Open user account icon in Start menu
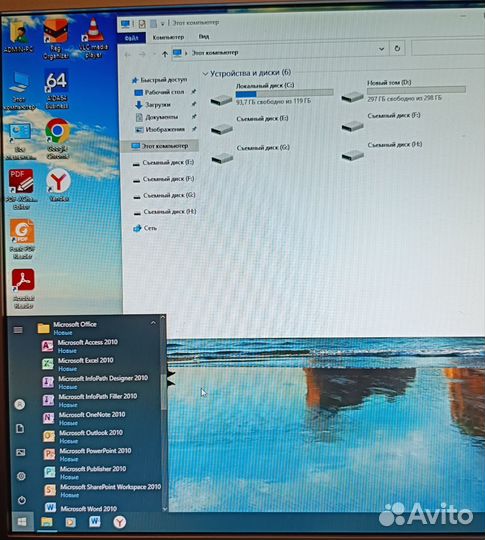485x540 pixels. 20,404
